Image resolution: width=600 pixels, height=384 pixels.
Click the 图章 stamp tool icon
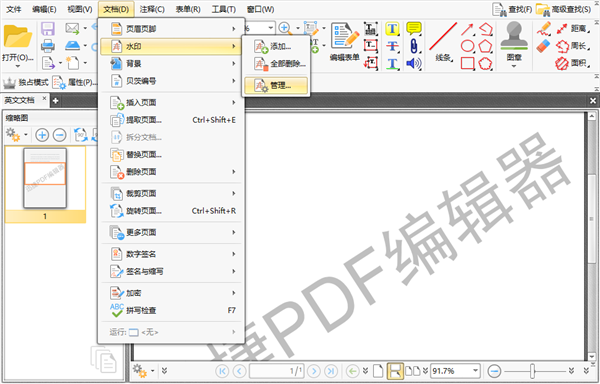[x=514, y=41]
